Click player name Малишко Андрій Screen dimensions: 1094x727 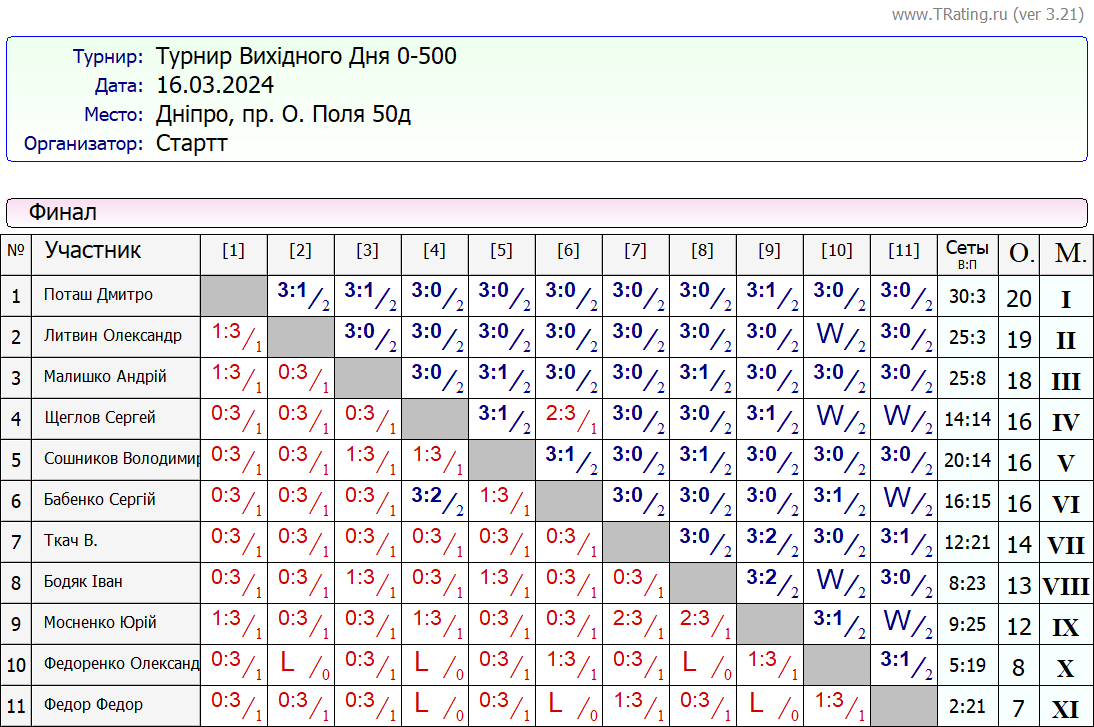click(105, 377)
